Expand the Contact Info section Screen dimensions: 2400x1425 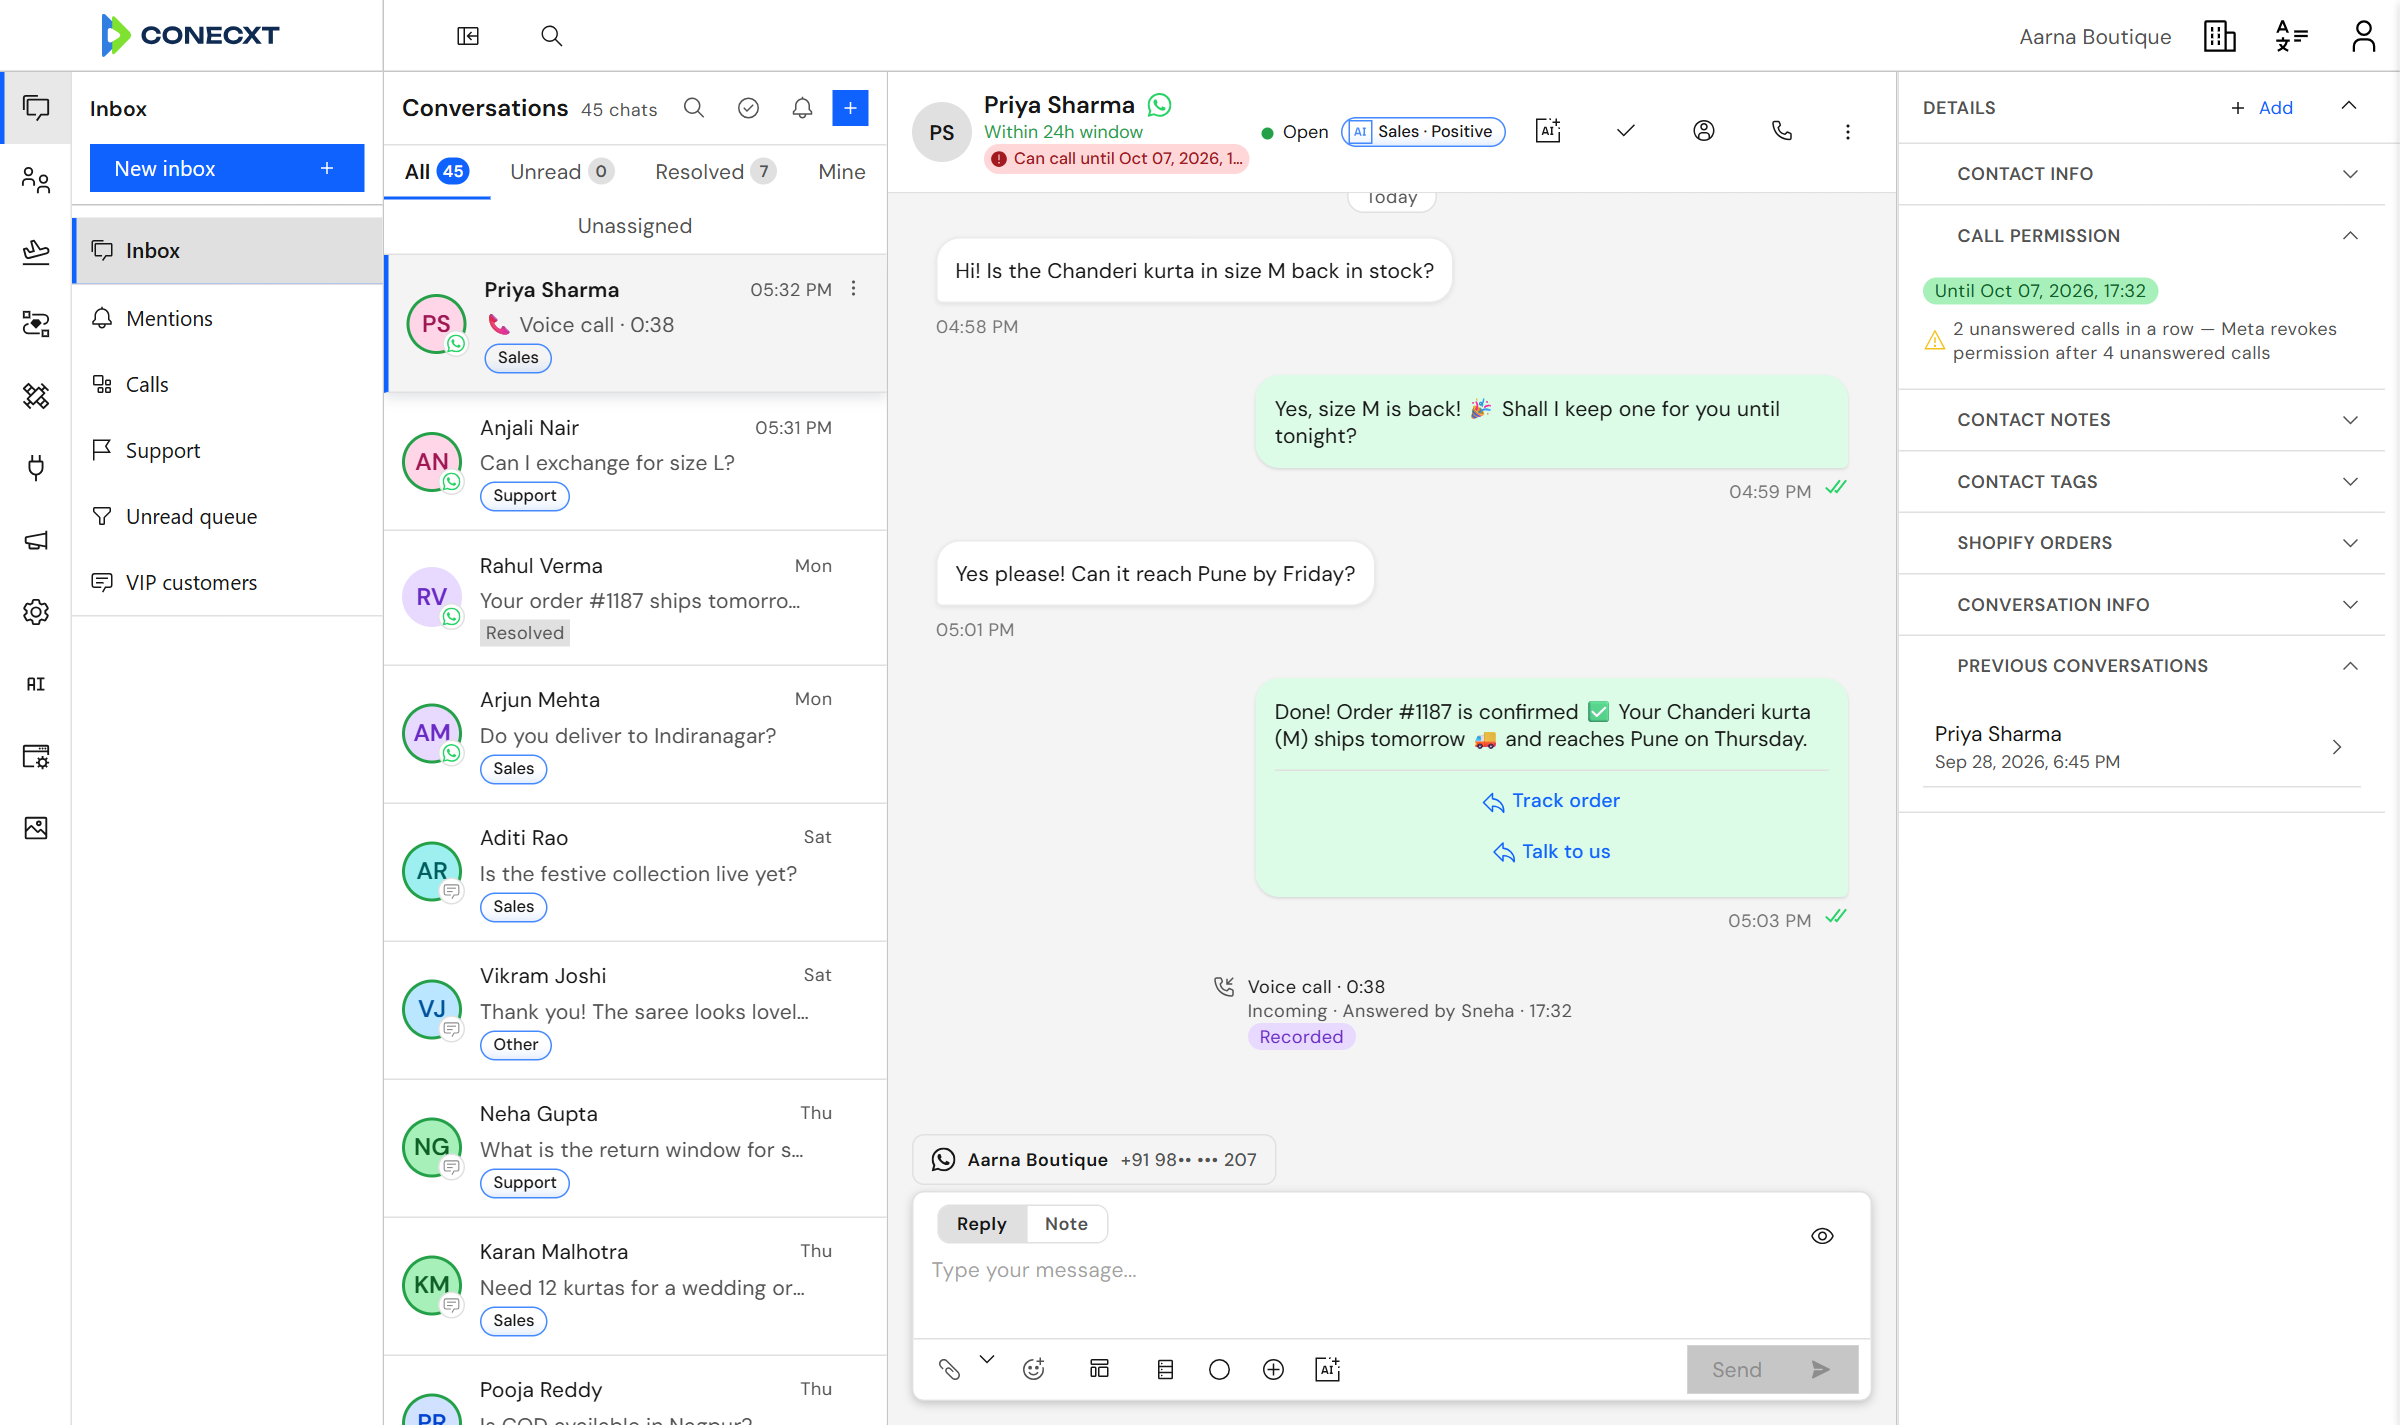(2141, 174)
